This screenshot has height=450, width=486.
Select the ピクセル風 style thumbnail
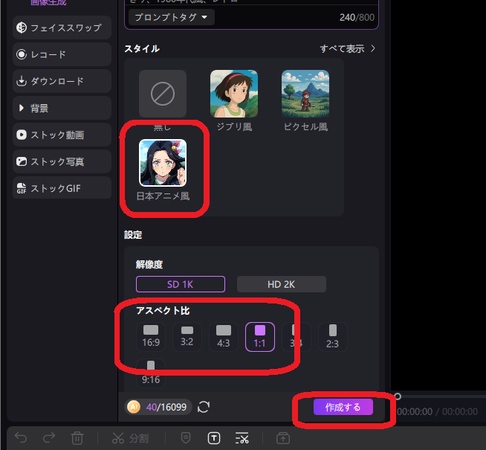point(306,94)
